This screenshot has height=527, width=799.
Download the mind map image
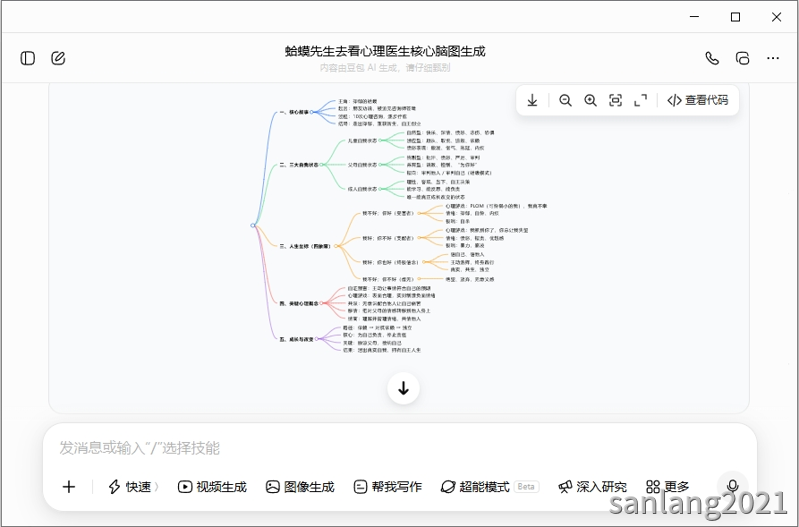click(532, 100)
